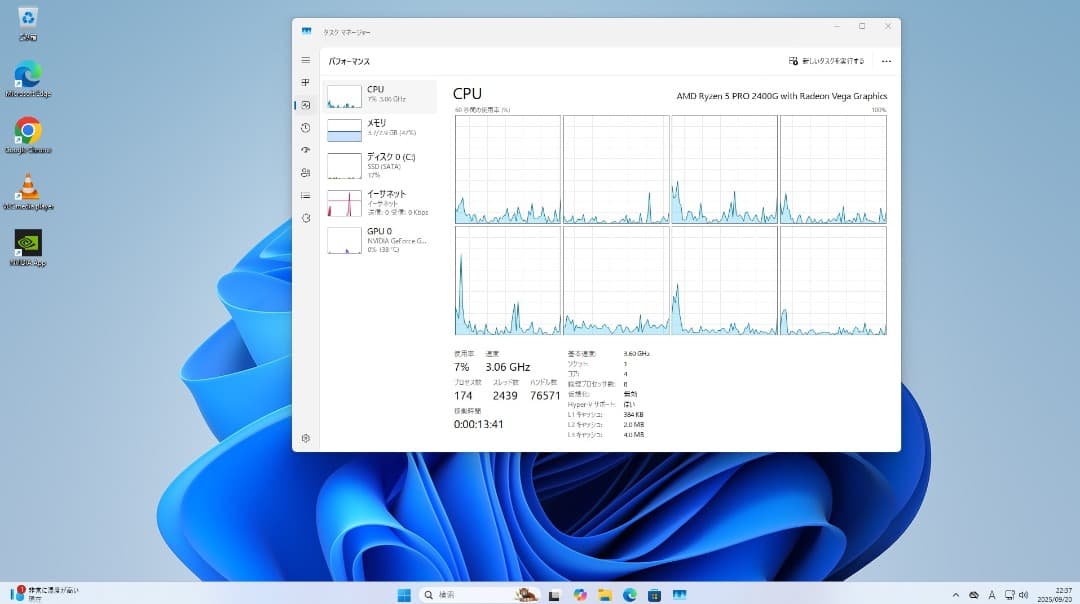Launch Microsoft Edge from the taskbar
Viewport: 1080px width, 604px height.
tap(628, 593)
